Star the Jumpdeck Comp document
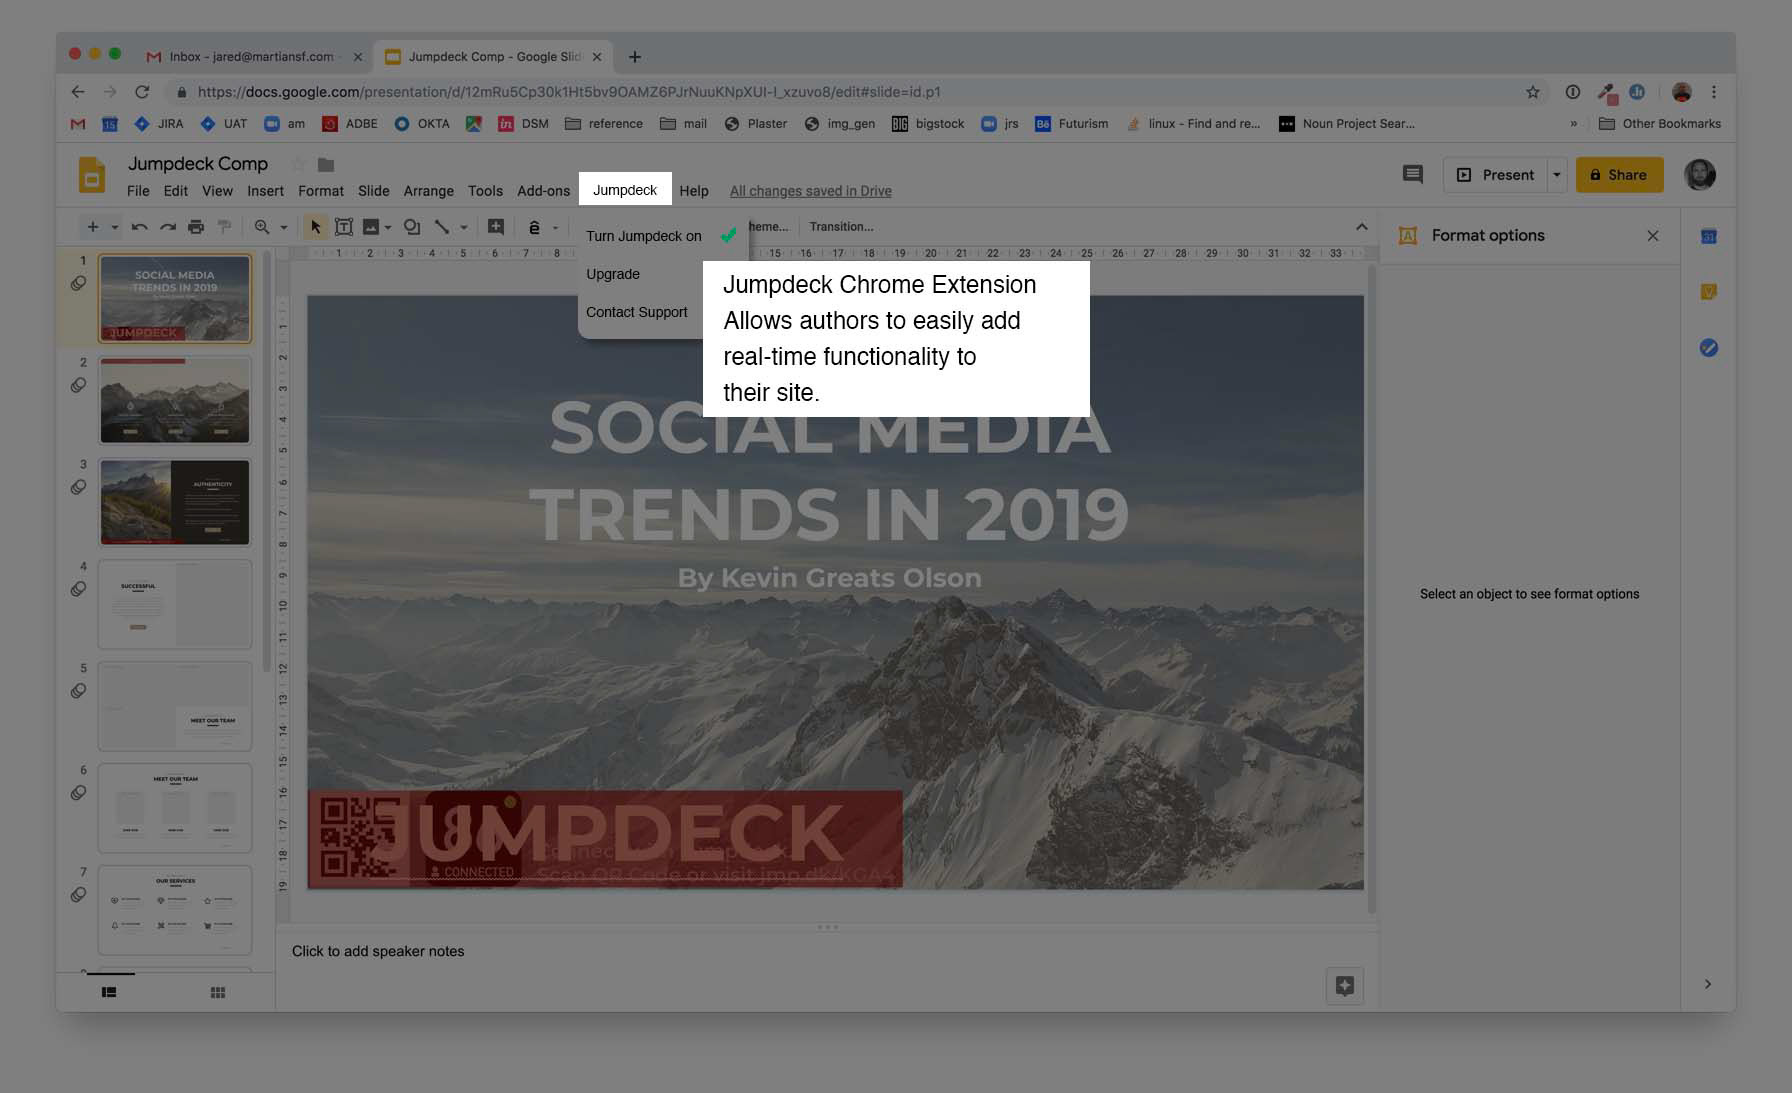The image size is (1792, 1093). [x=298, y=164]
